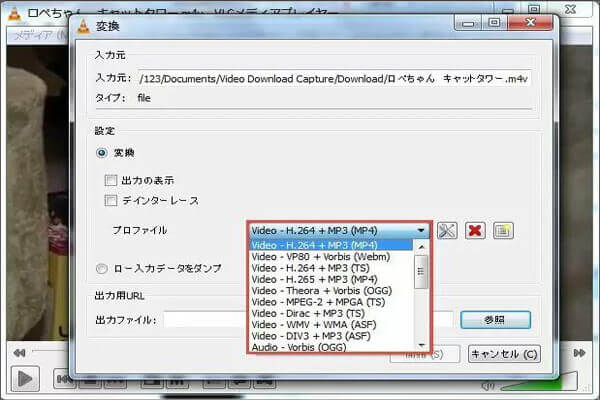Choose Video - WMV + WMA (ASF)

(x=331, y=325)
